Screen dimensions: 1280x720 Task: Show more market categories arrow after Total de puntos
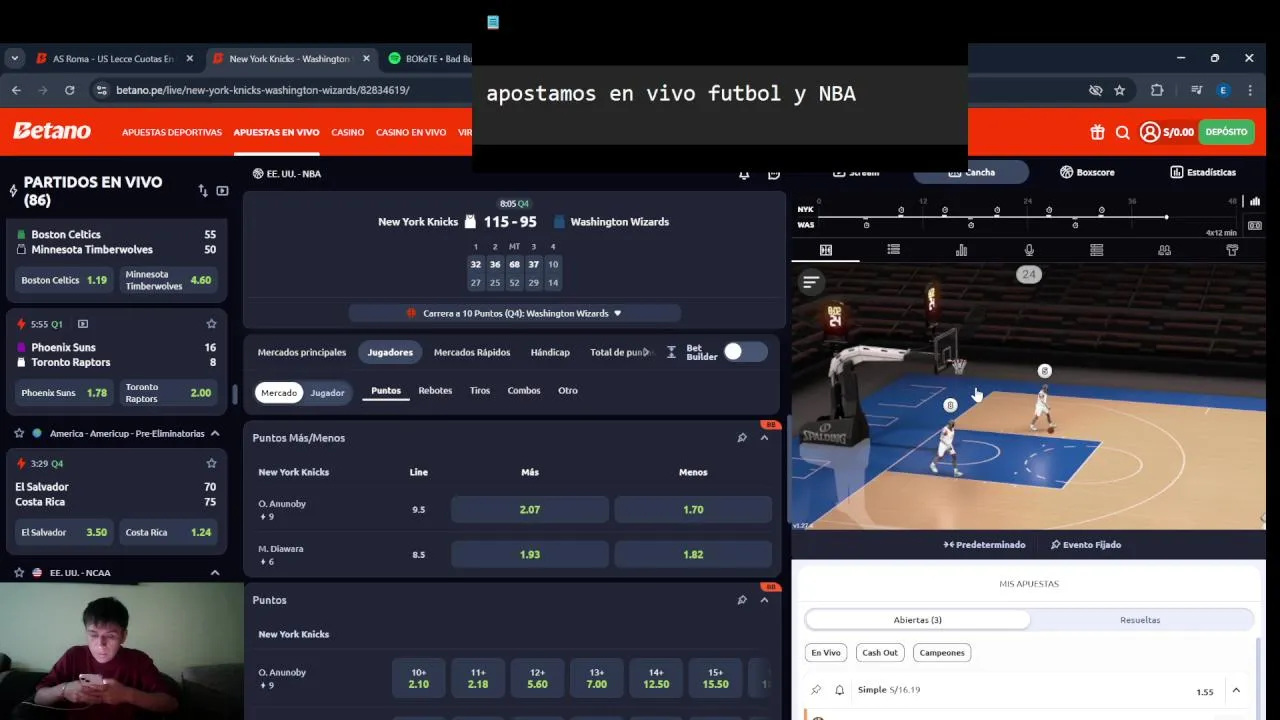click(x=646, y=352)
